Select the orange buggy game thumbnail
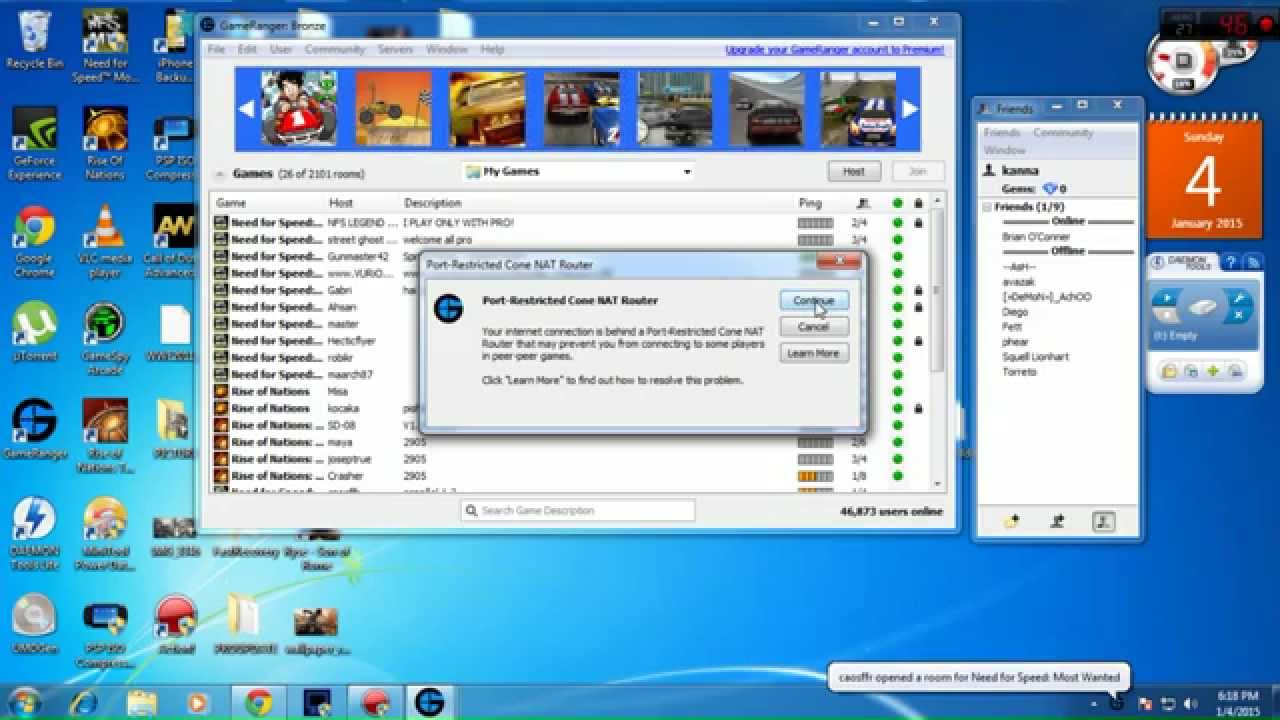The image size is (1280, 720). (x=394, y=109)
